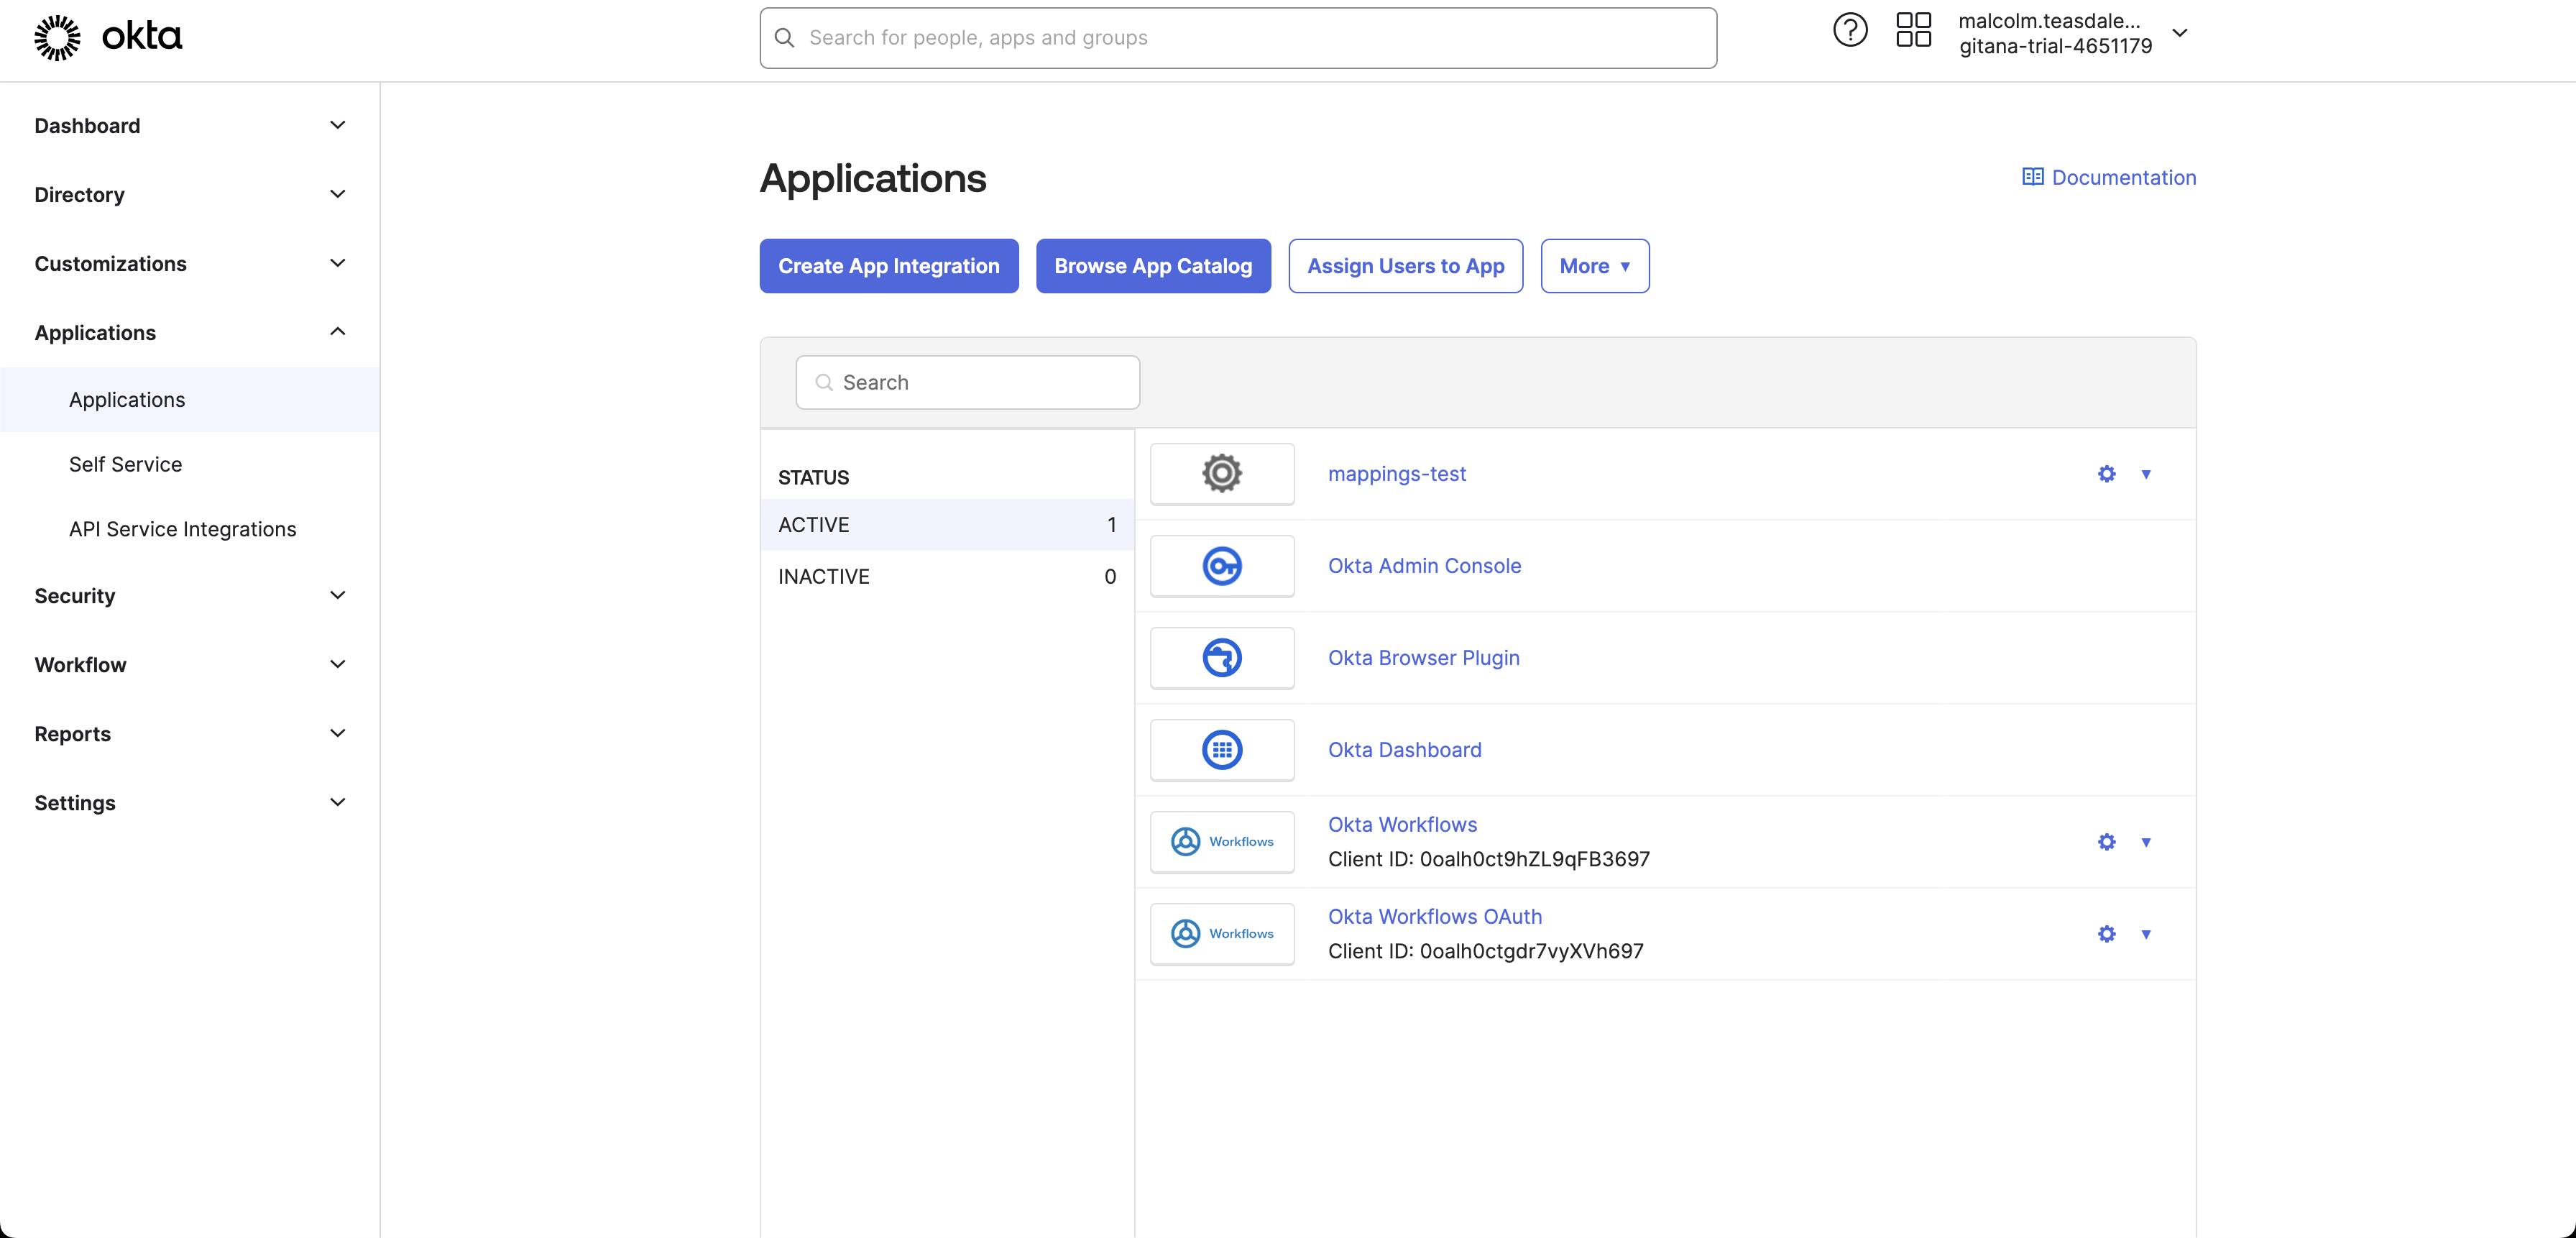The width and height of the screenshot is (2576, 1238).
Task: Open the Documentation link
Action: [2109, 177]
